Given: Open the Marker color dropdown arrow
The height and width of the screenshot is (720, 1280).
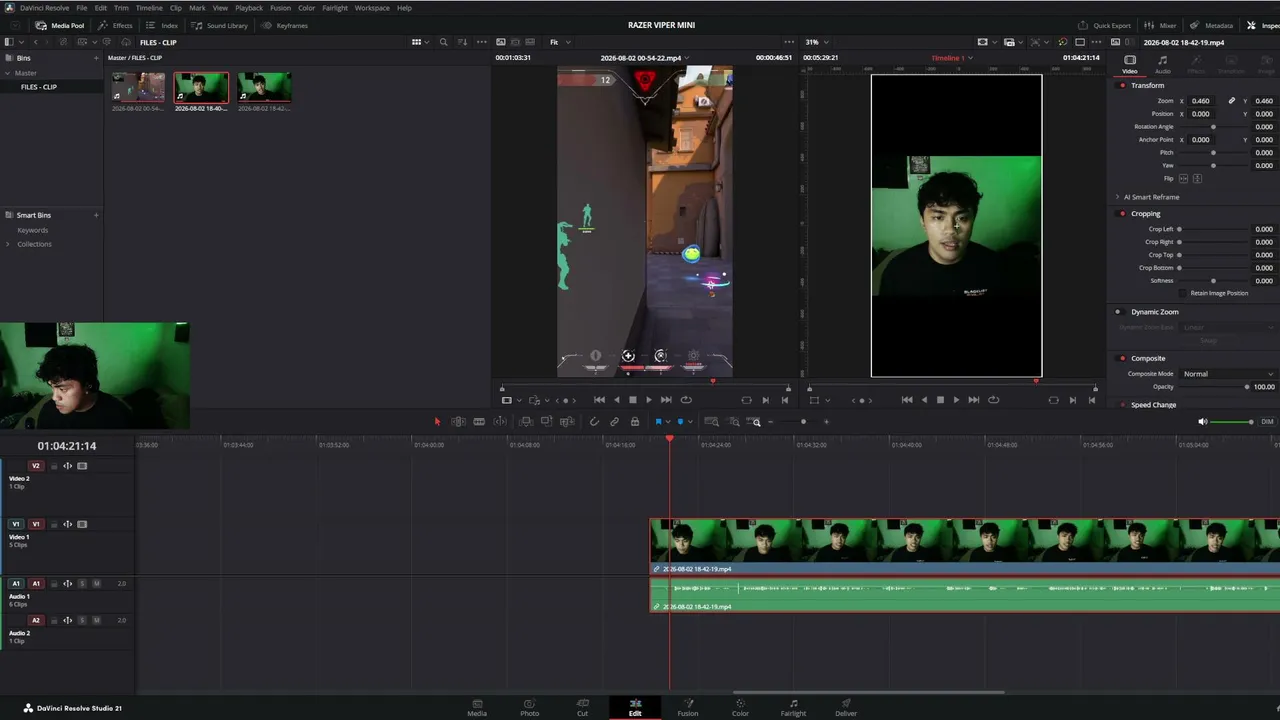Looking at the screenshot, I should pyautogui.click(x=689, y=422).
